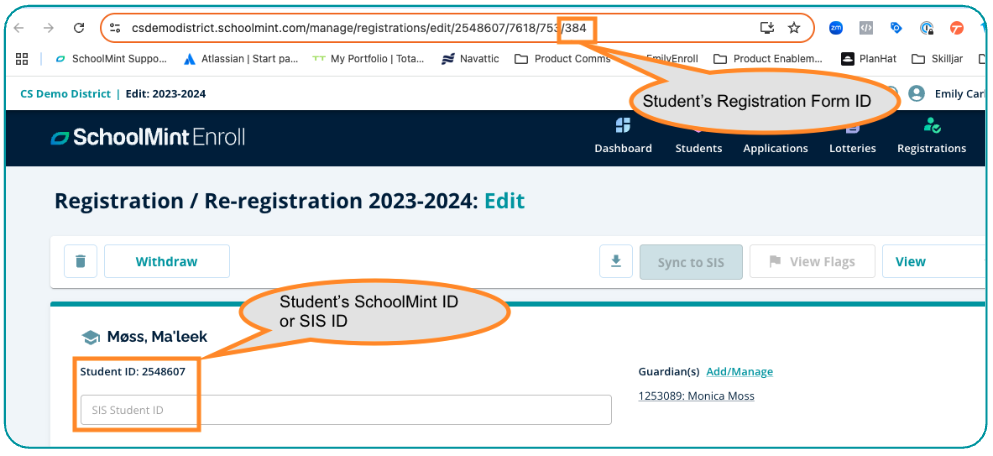Switch to the Applications tab

[x=775, y=148]
